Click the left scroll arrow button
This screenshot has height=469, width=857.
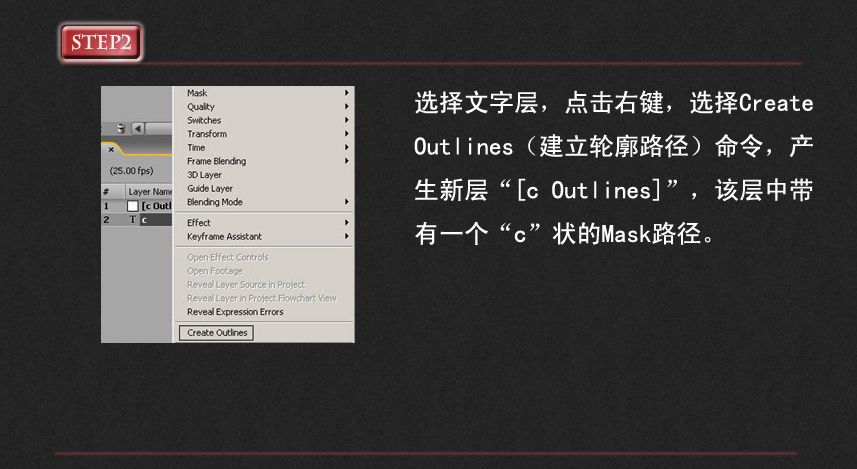pos(138,128)
